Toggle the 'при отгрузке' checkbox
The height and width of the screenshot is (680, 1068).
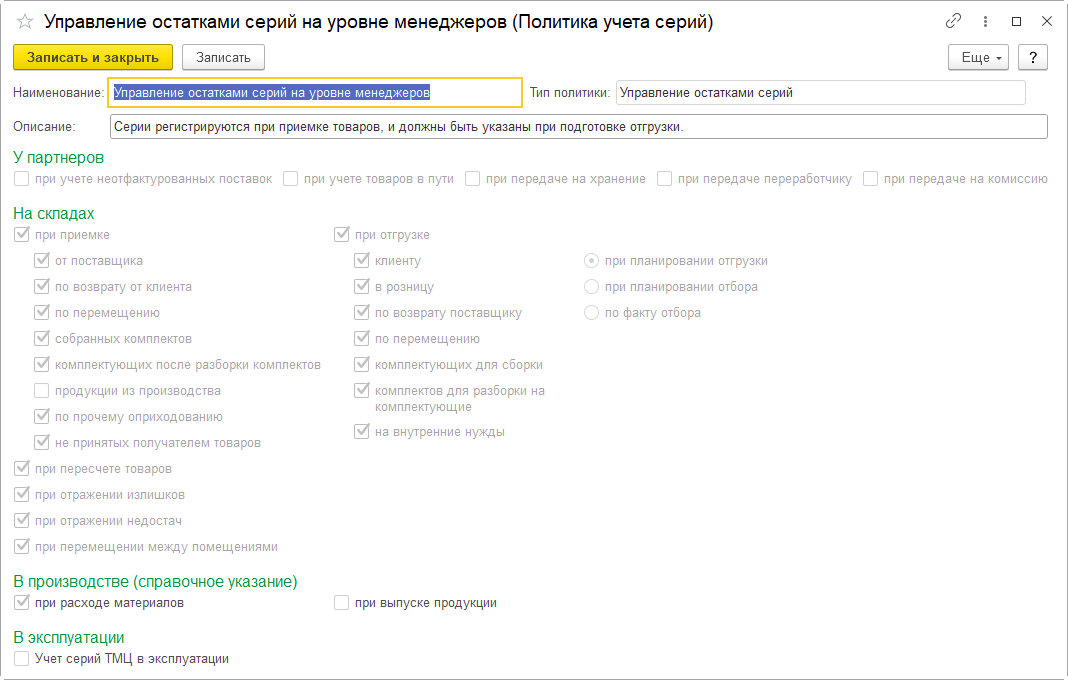click(342, 234)
